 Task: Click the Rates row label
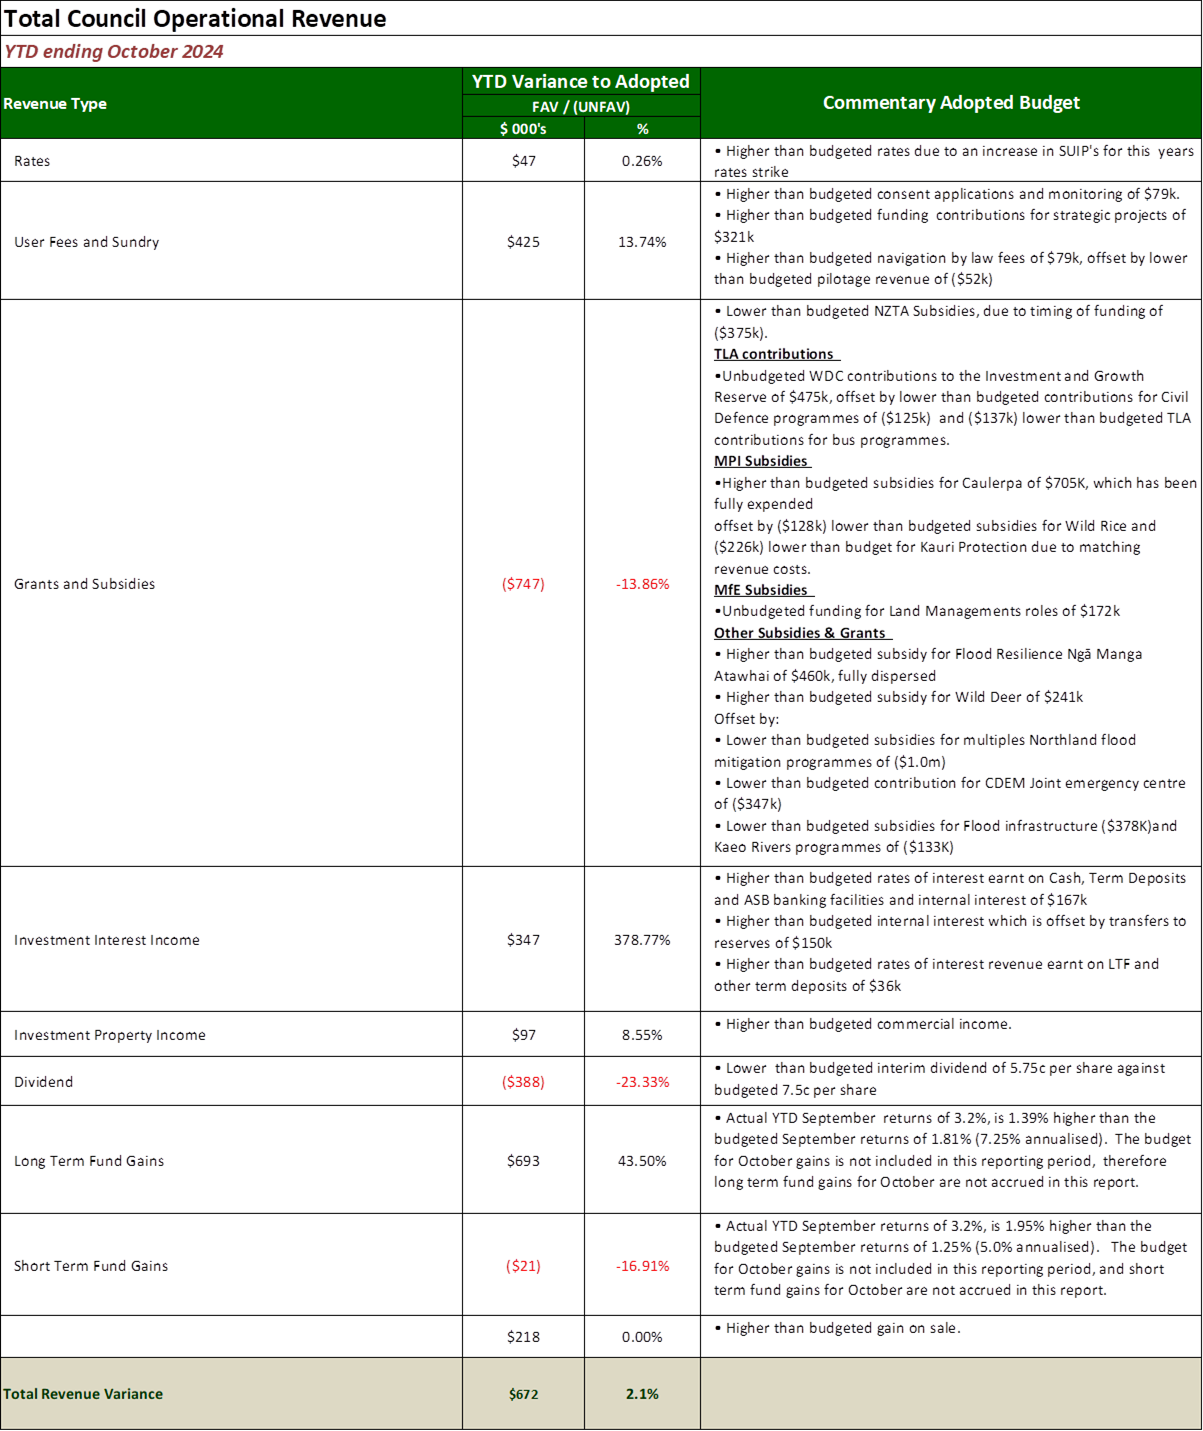click(32, 161)
